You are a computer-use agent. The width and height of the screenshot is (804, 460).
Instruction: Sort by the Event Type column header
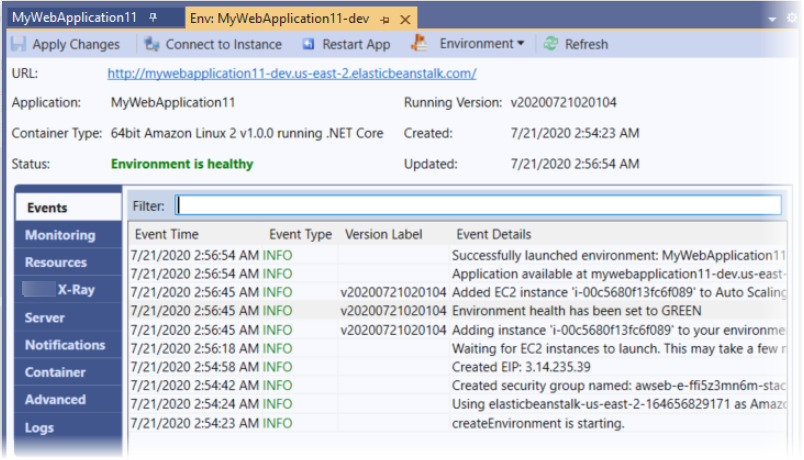[300, 234]
